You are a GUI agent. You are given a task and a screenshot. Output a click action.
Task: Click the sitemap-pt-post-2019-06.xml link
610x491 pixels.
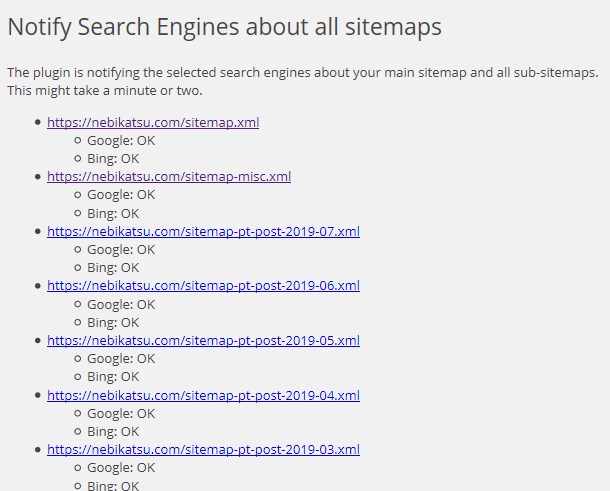coord(203,286)
